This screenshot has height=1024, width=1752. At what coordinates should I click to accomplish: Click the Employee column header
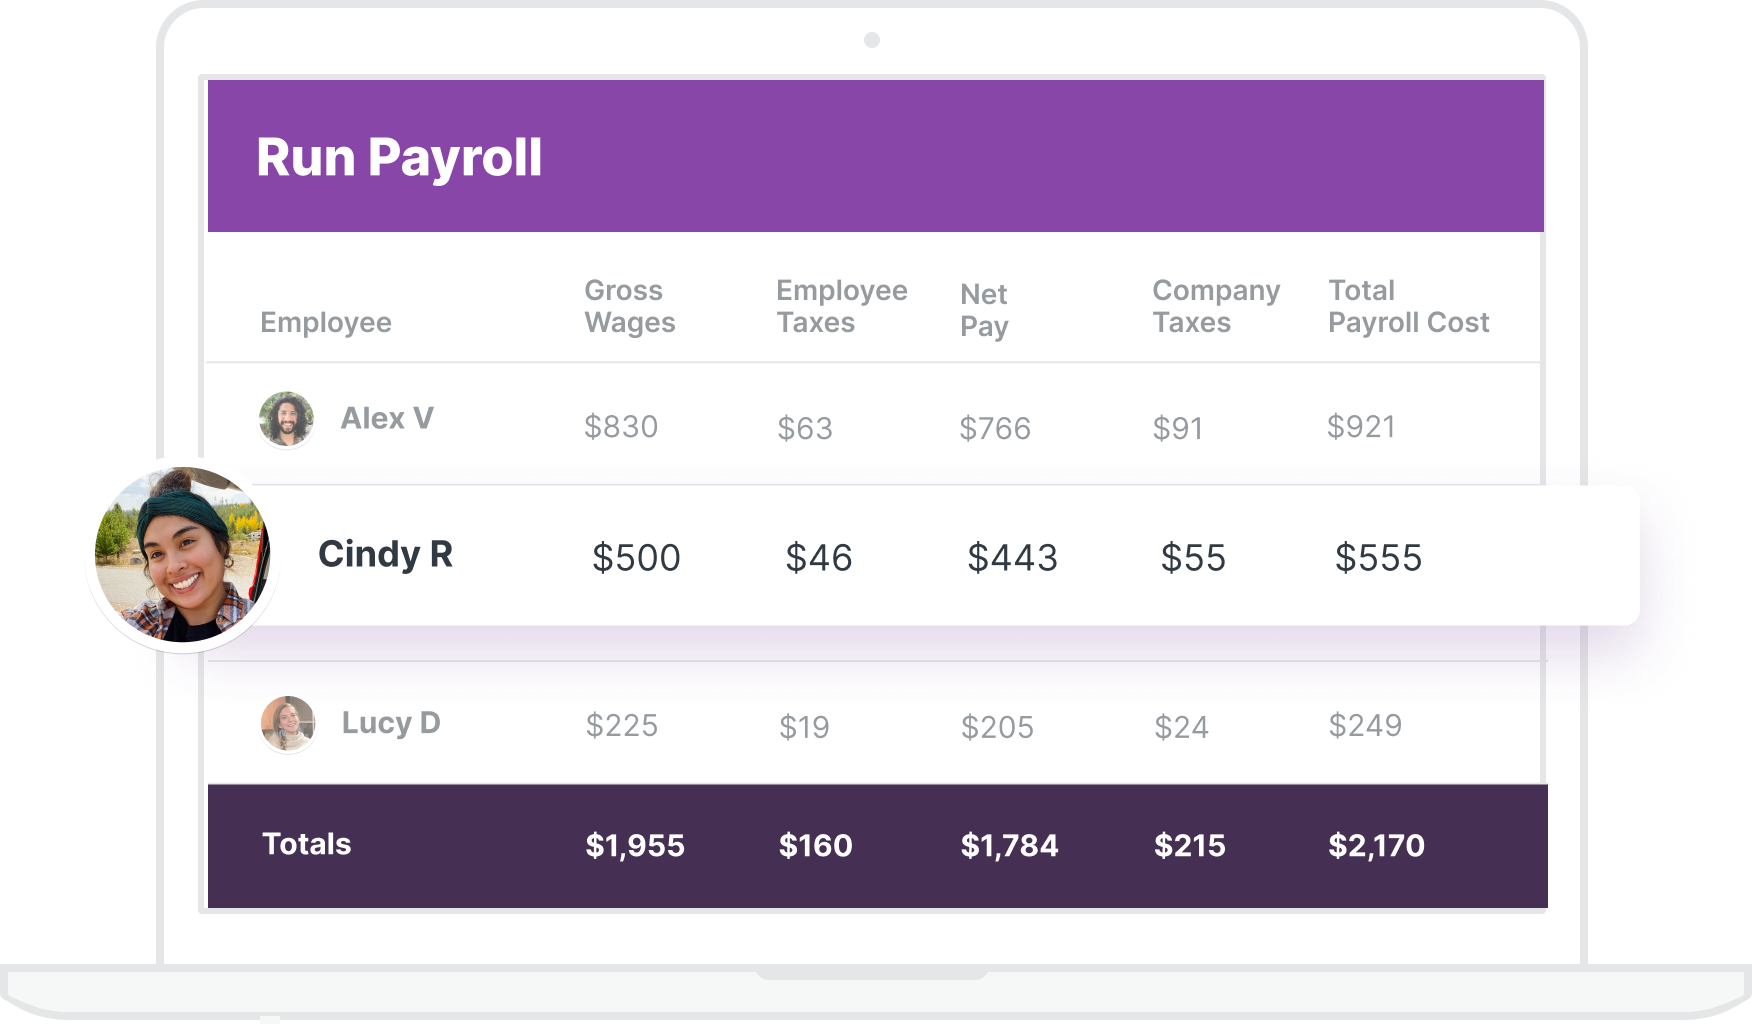click(326, 322)
